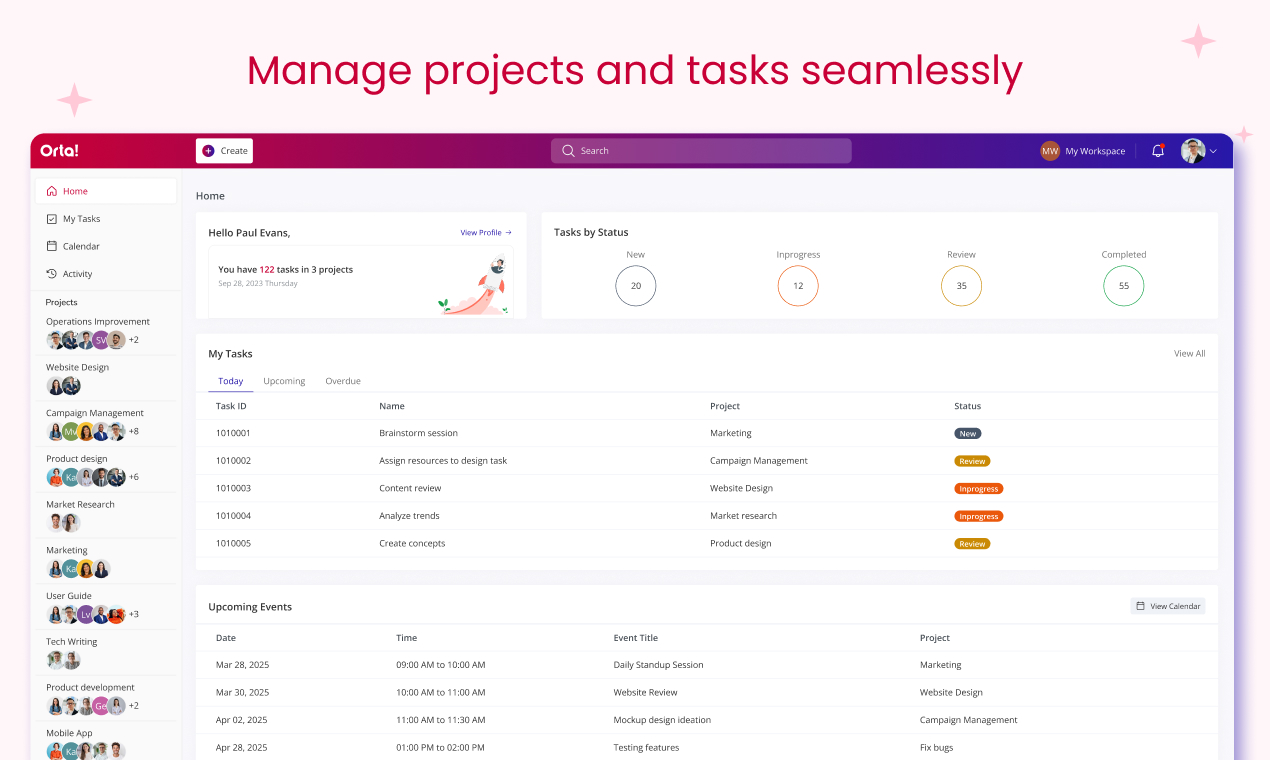
Task: Open the Website Design project in sidebar
Action: click(x=78, y=367)
